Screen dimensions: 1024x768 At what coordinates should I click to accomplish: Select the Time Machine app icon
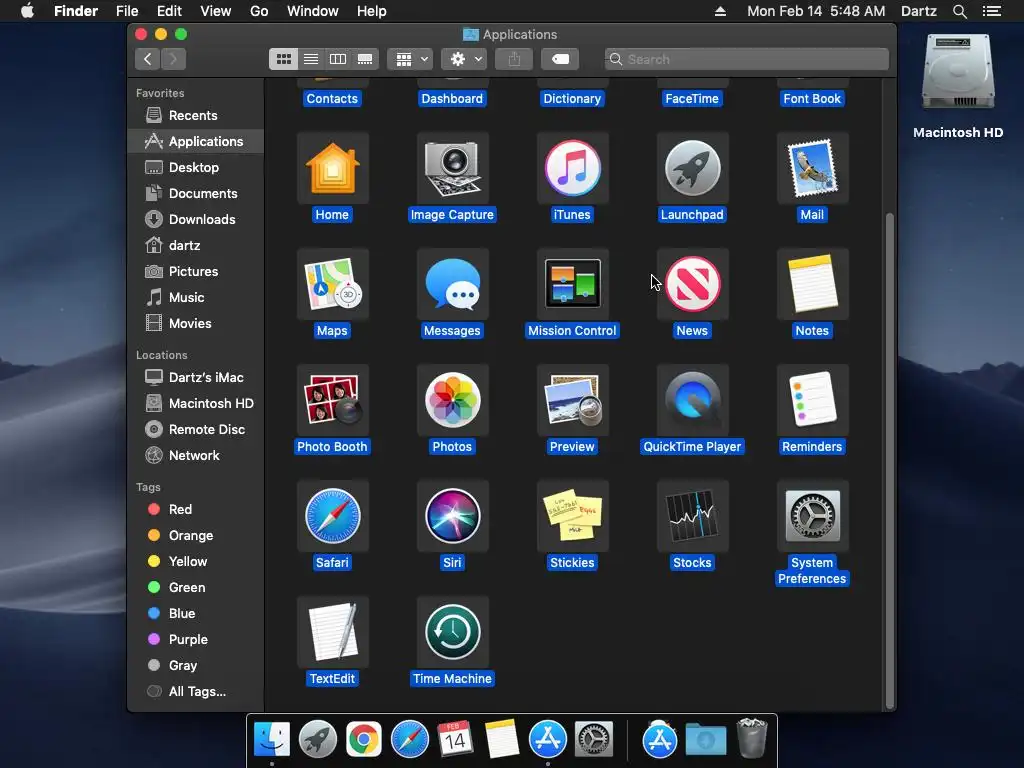(452, 632)
